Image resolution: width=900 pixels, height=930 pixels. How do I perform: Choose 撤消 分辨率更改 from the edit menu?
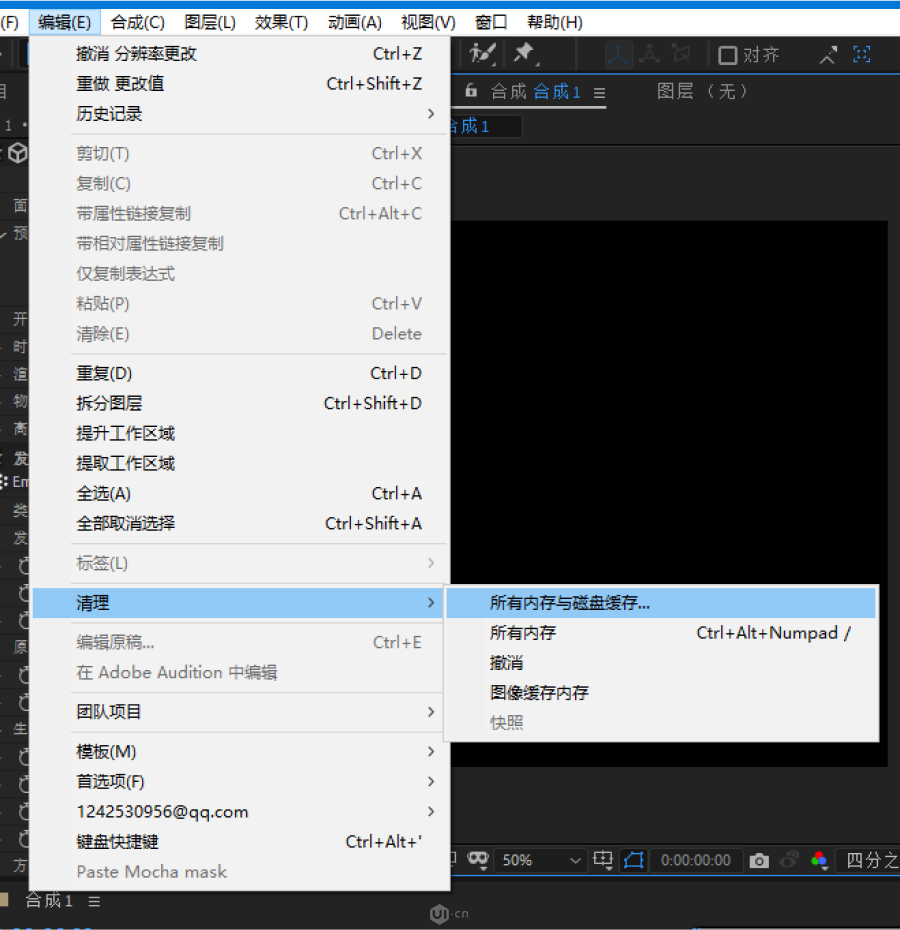tap(240, 54)
